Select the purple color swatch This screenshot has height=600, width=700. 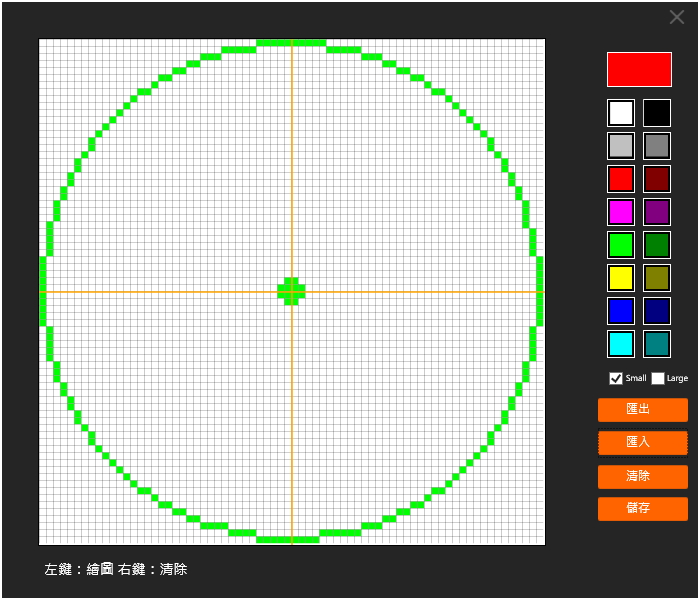coord(657,212)
